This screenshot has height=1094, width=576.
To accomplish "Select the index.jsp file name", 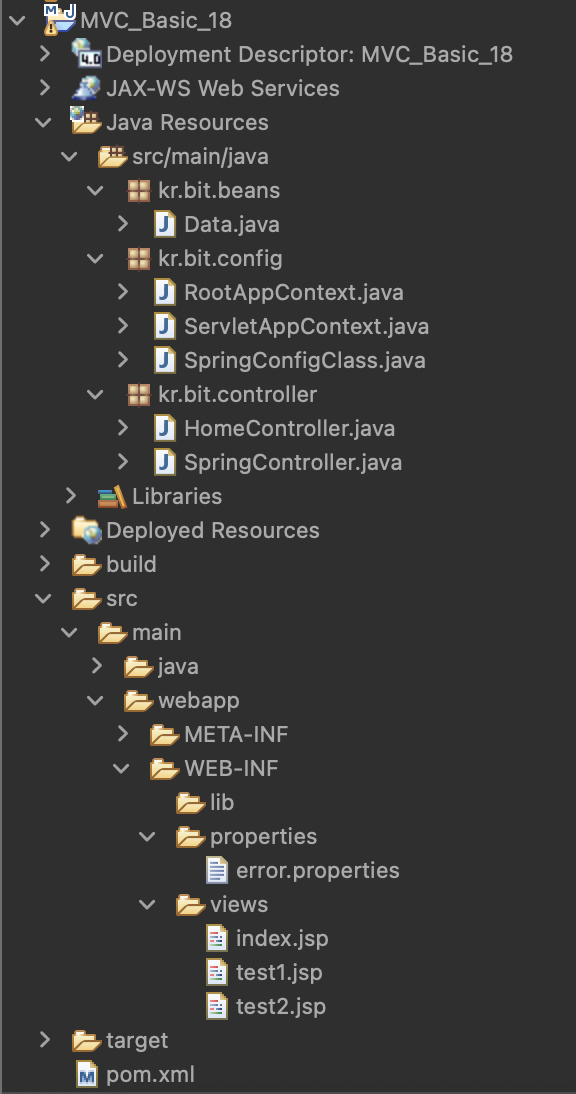I will [x=282, y=939].
